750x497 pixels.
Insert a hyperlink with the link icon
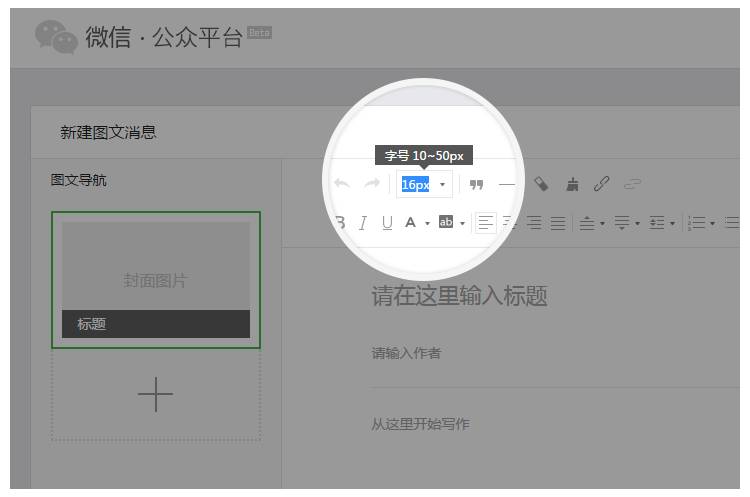pyautogui.click(x=602, y=184)
